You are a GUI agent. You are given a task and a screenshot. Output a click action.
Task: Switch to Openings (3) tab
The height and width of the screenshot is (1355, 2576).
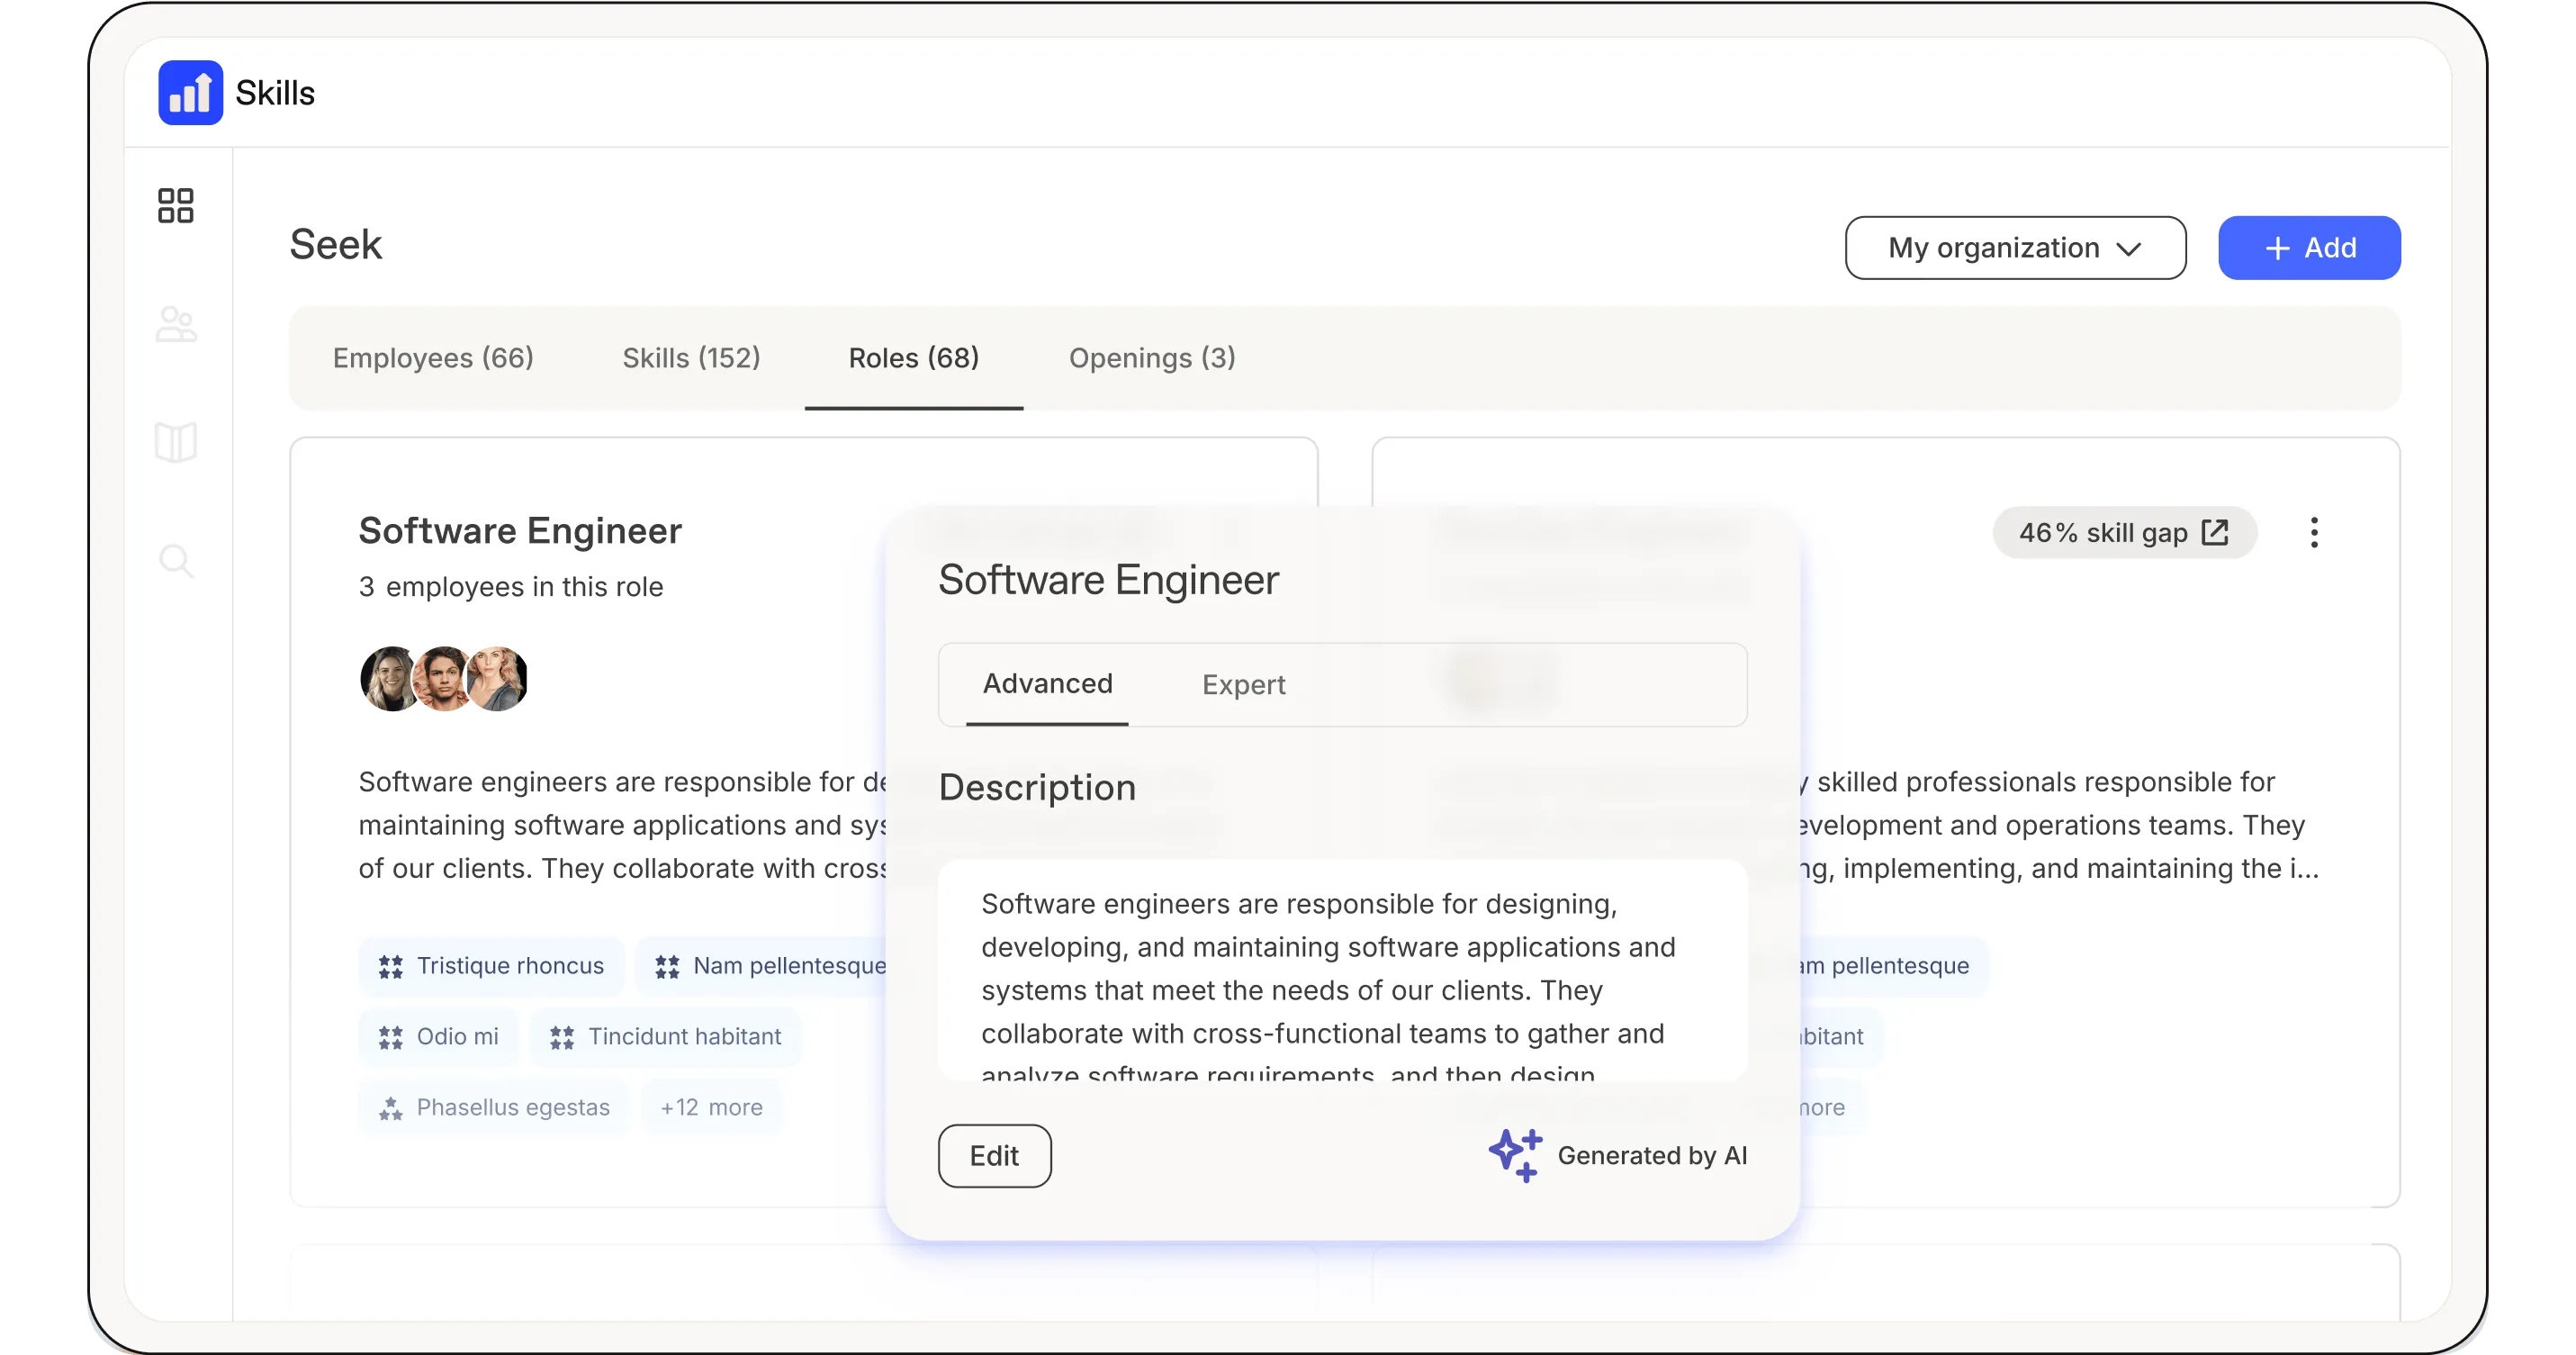(1152, 358)
